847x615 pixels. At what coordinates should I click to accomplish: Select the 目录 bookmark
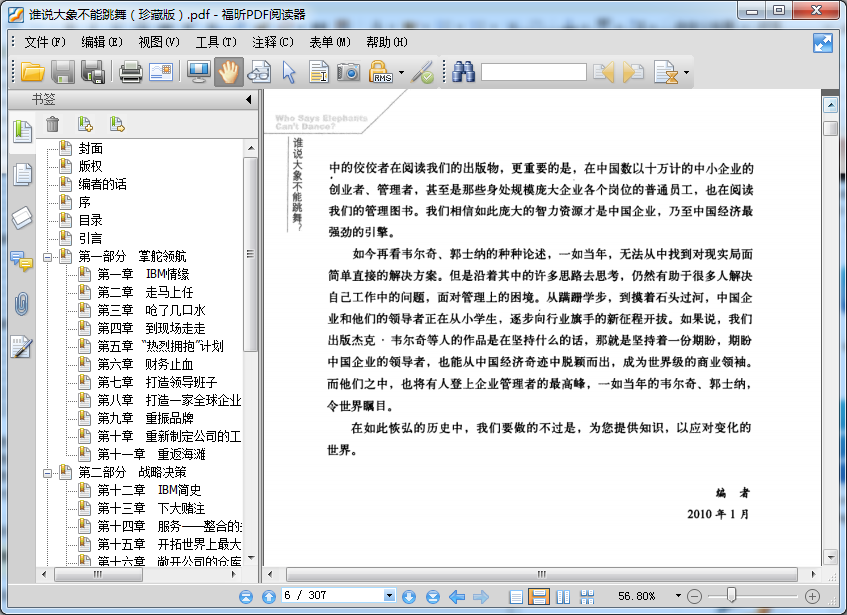pos(90,220)
